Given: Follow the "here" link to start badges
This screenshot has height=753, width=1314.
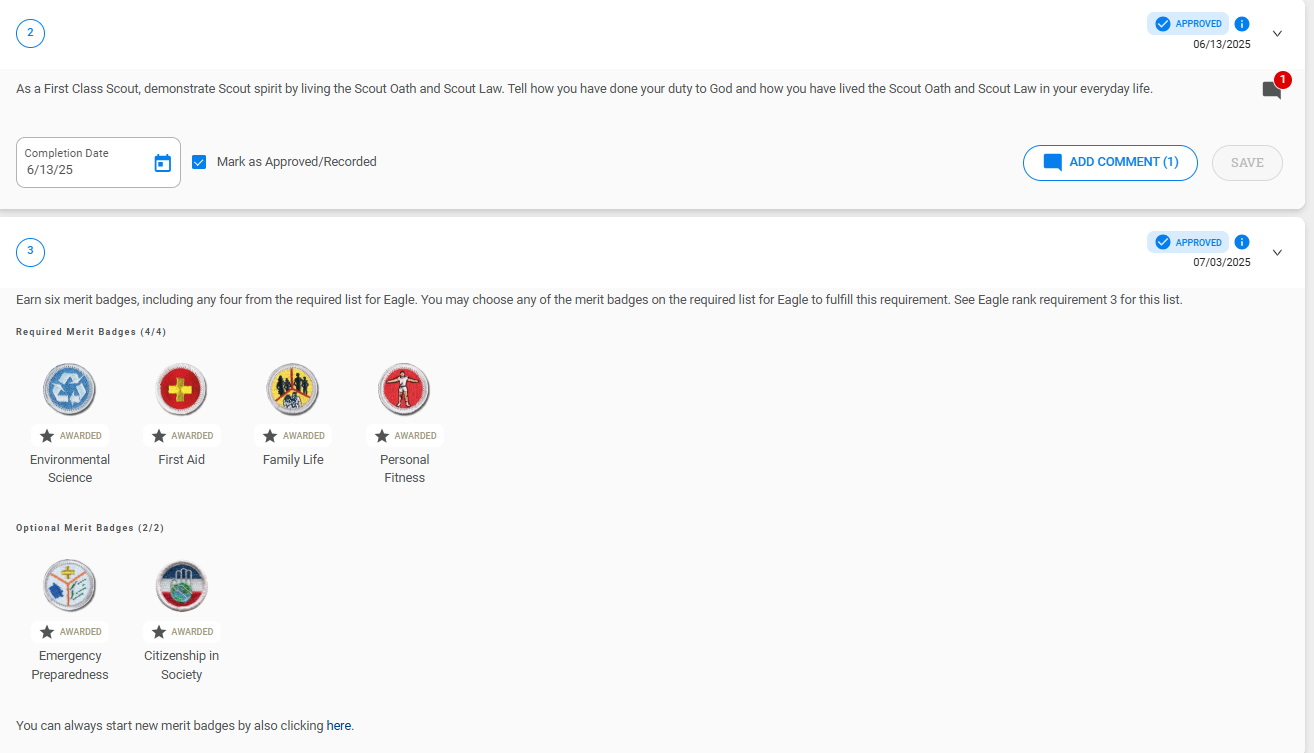Looking at the screenshot, I should pyautogui.click(x=339, y=725).
